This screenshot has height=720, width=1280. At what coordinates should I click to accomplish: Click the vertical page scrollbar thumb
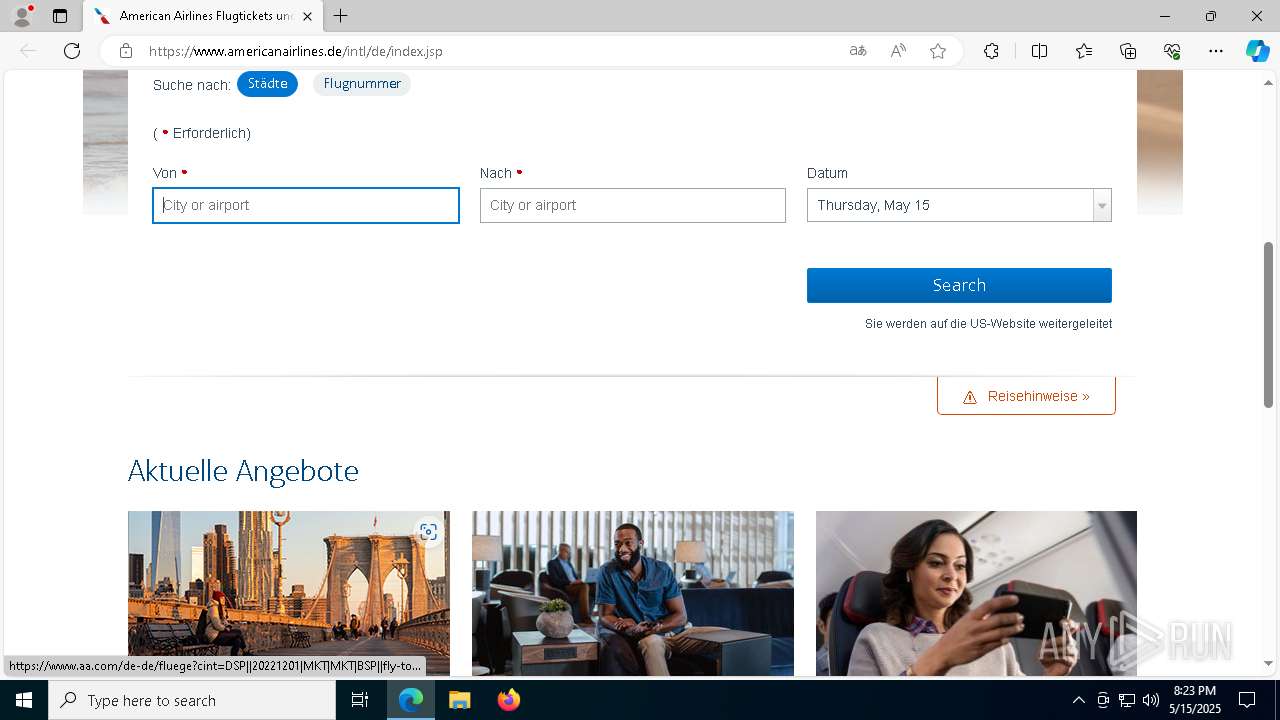[1268, 324]
